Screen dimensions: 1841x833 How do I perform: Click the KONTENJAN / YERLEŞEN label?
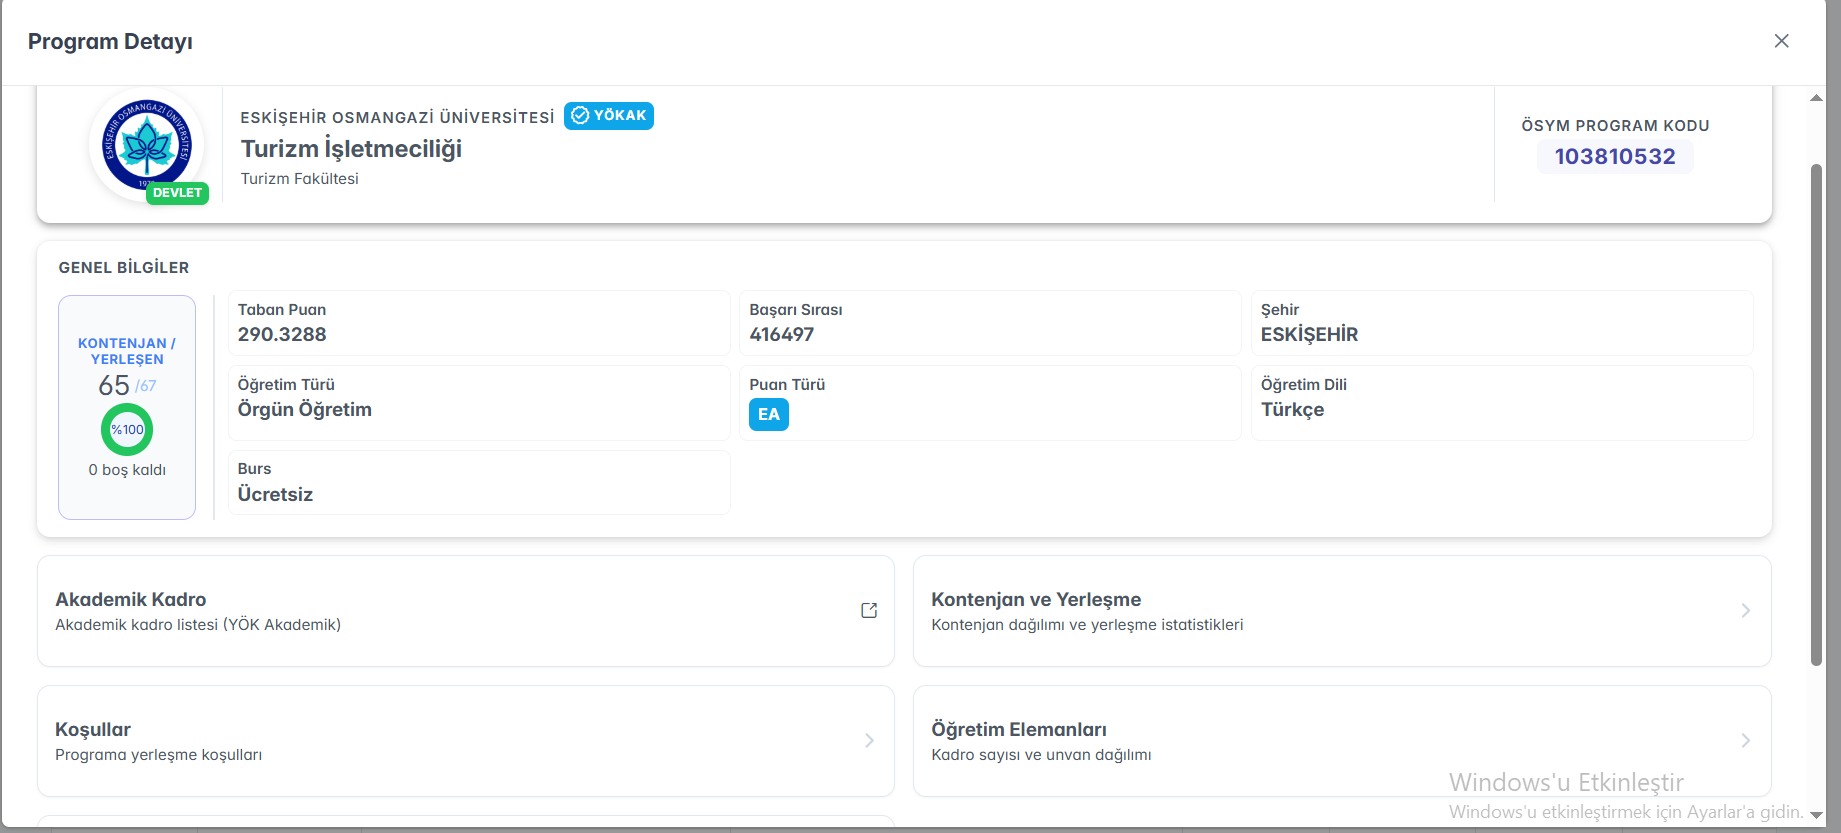(127, 351)
